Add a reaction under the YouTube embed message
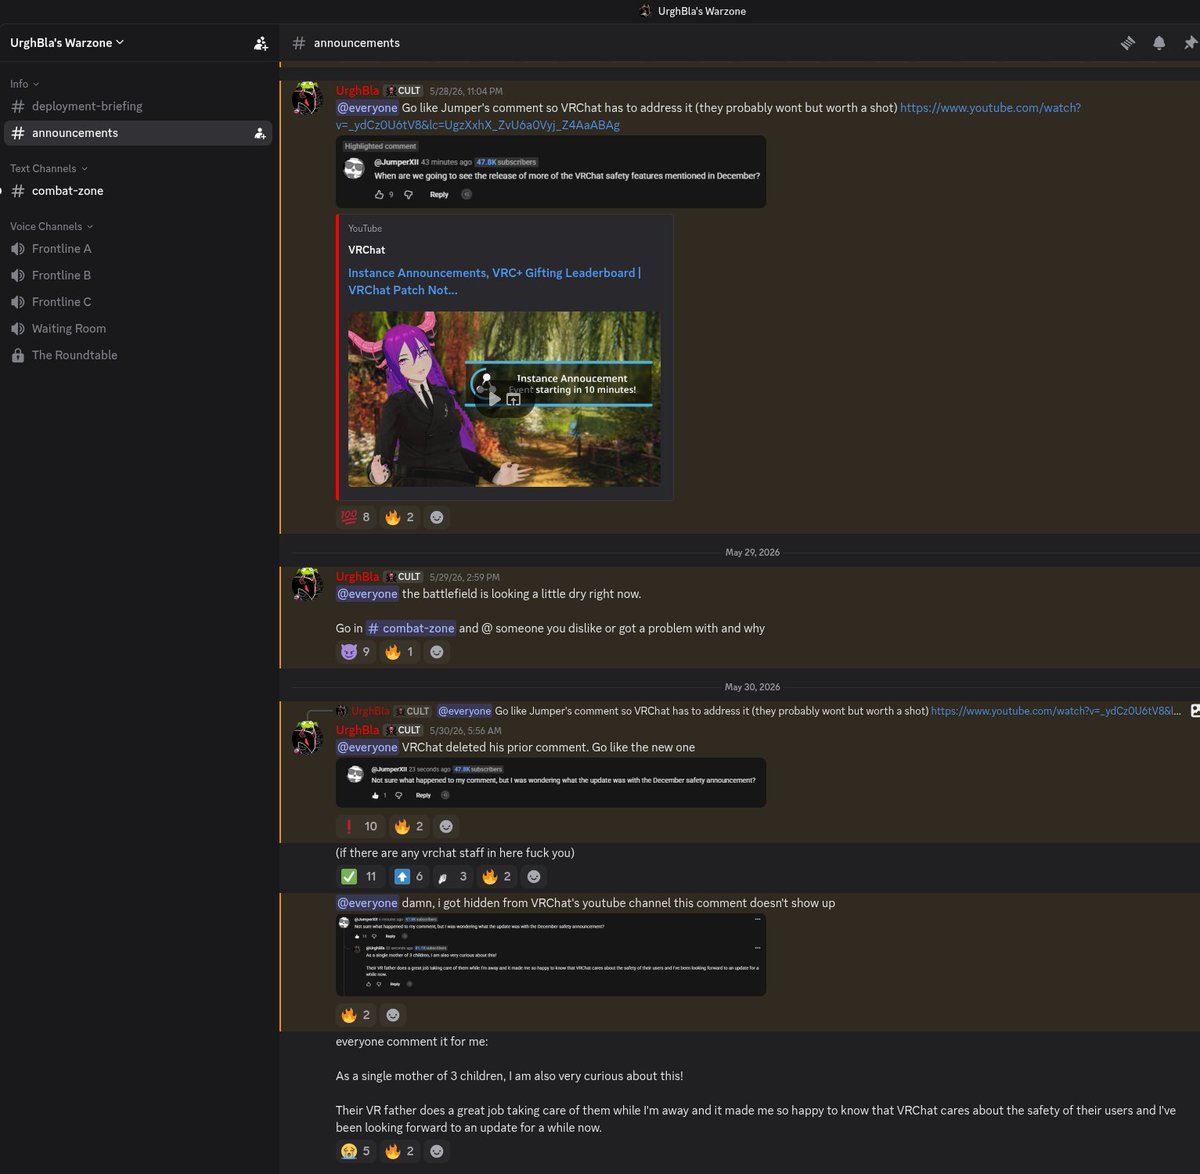Image resolution: width=1200 pixels, height=1174 pixels. coord(437,517)
